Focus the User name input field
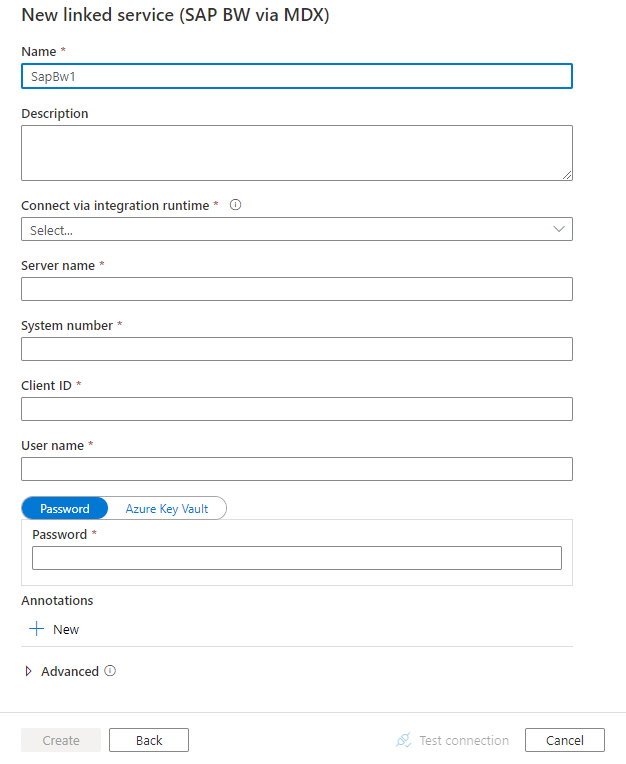 [296, 469]
